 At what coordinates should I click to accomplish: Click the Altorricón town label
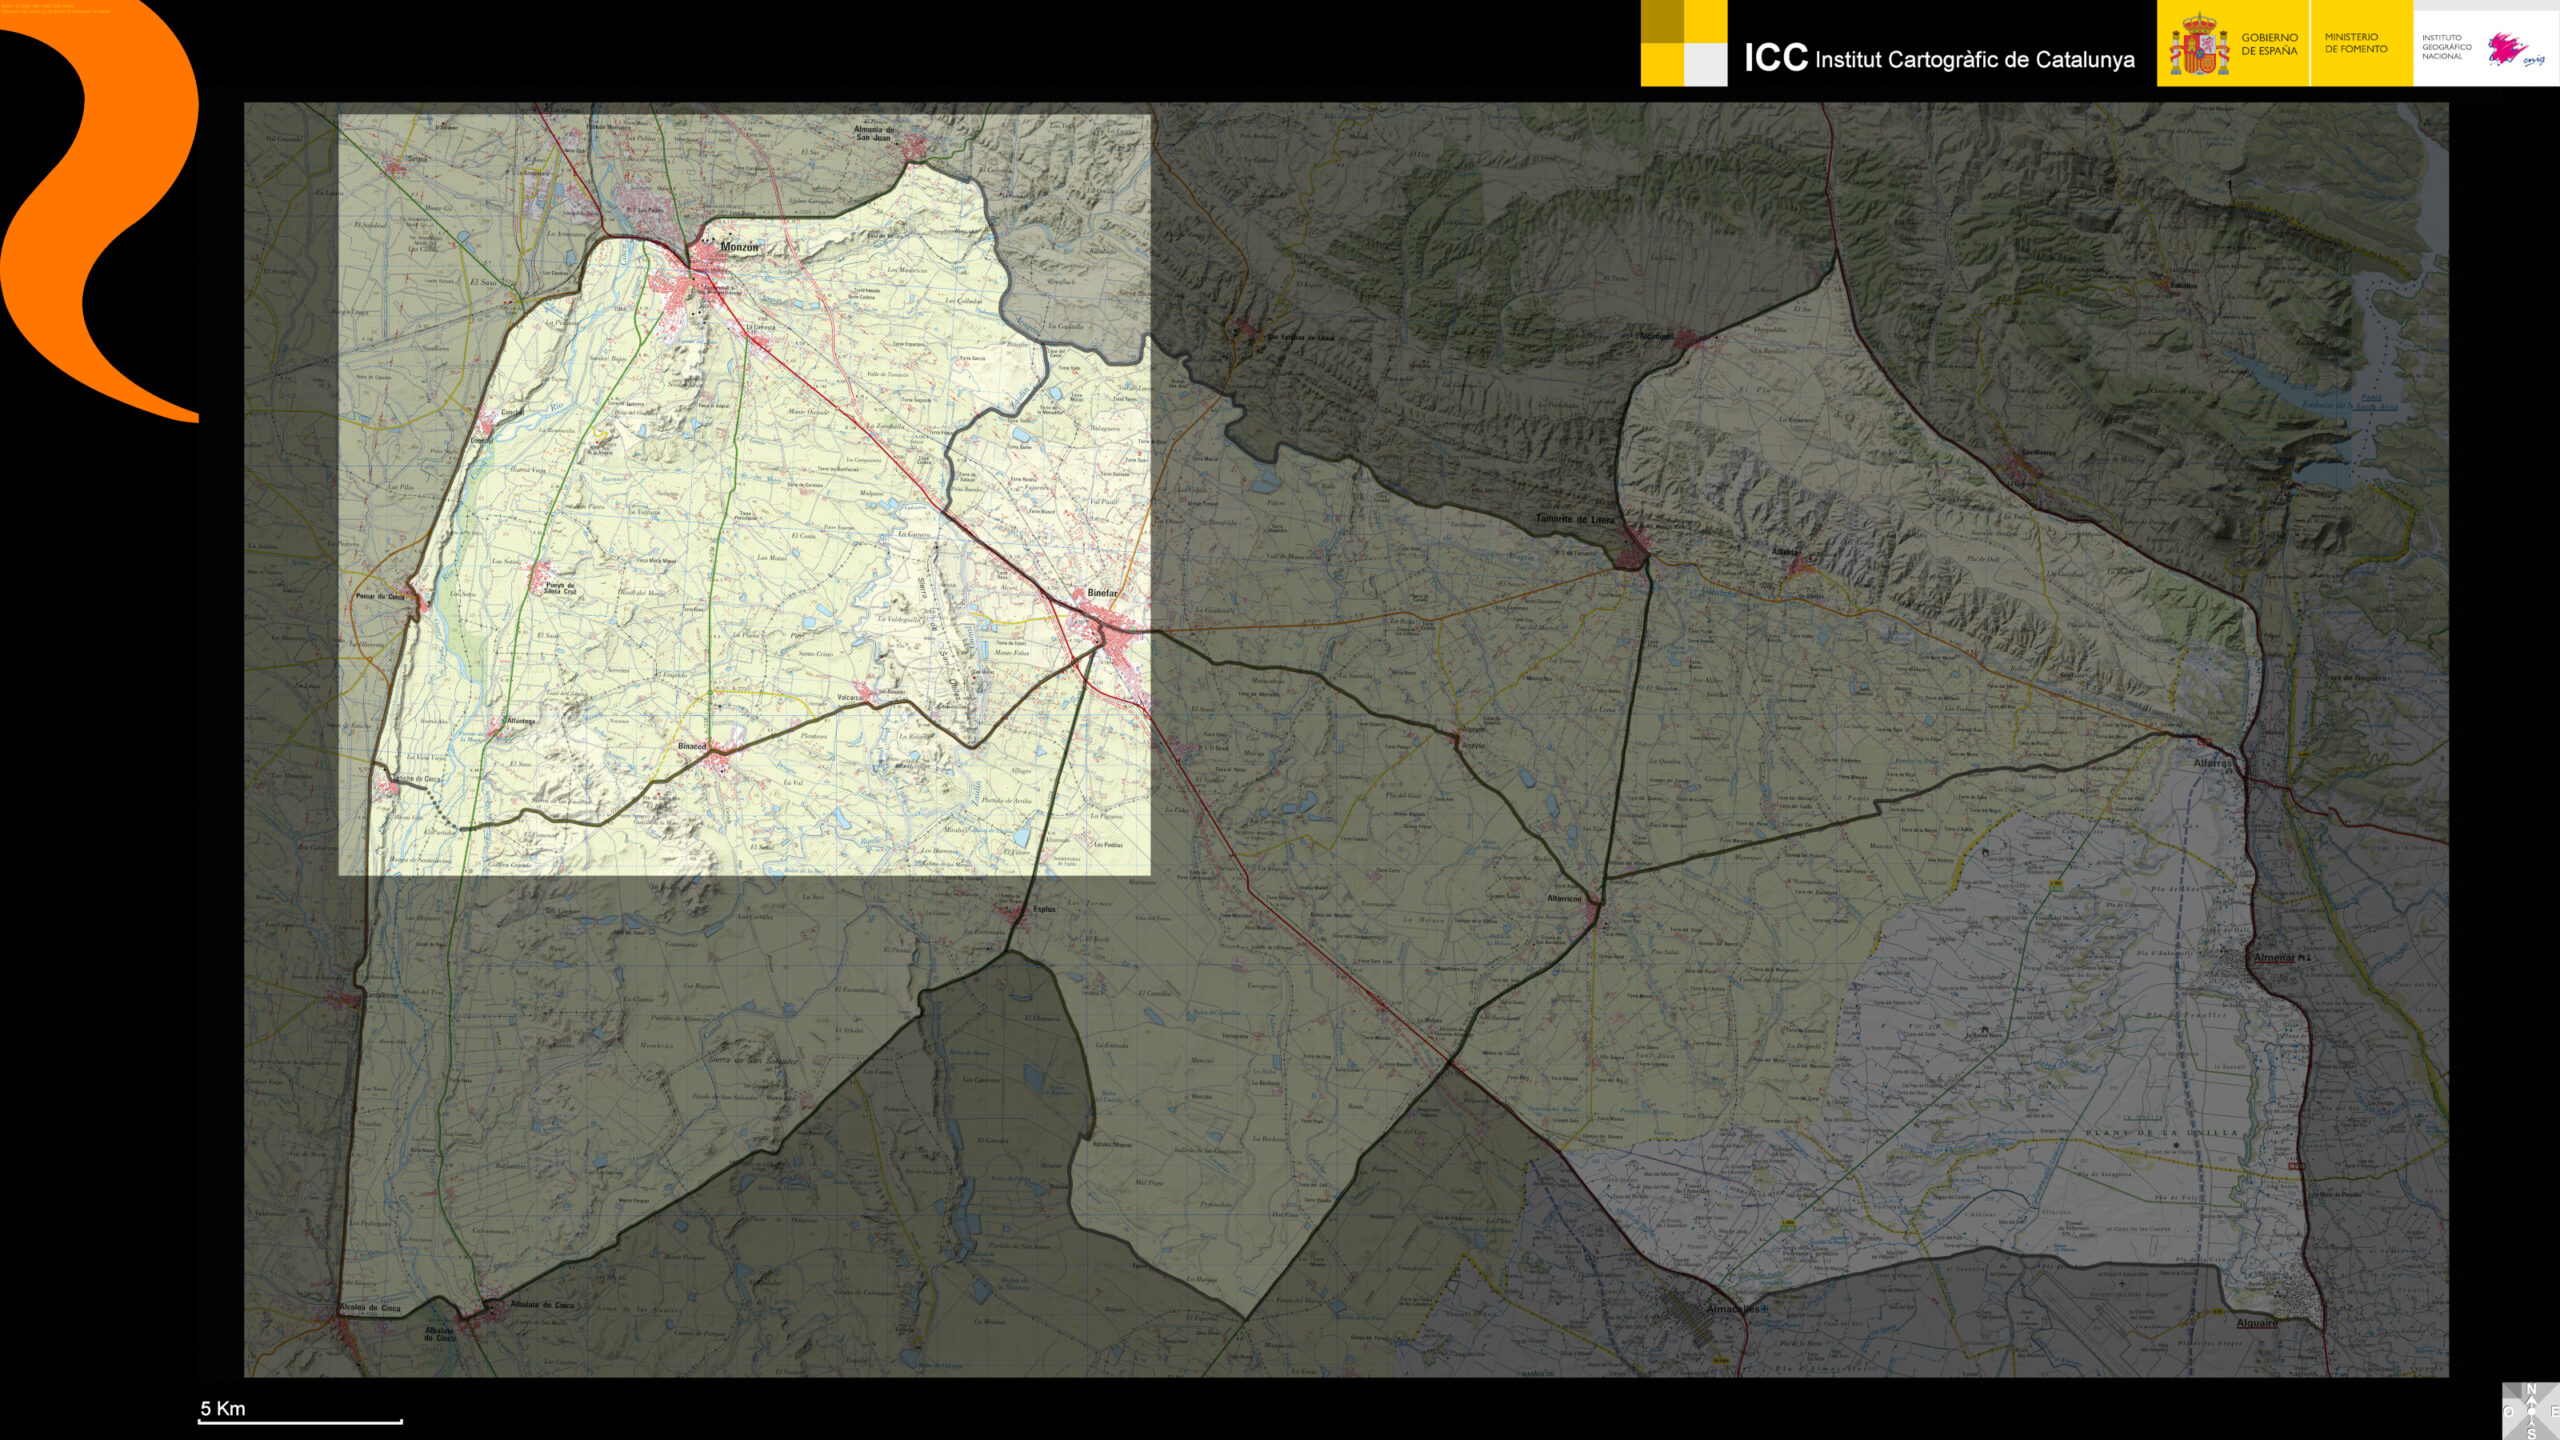[1565, 898]
